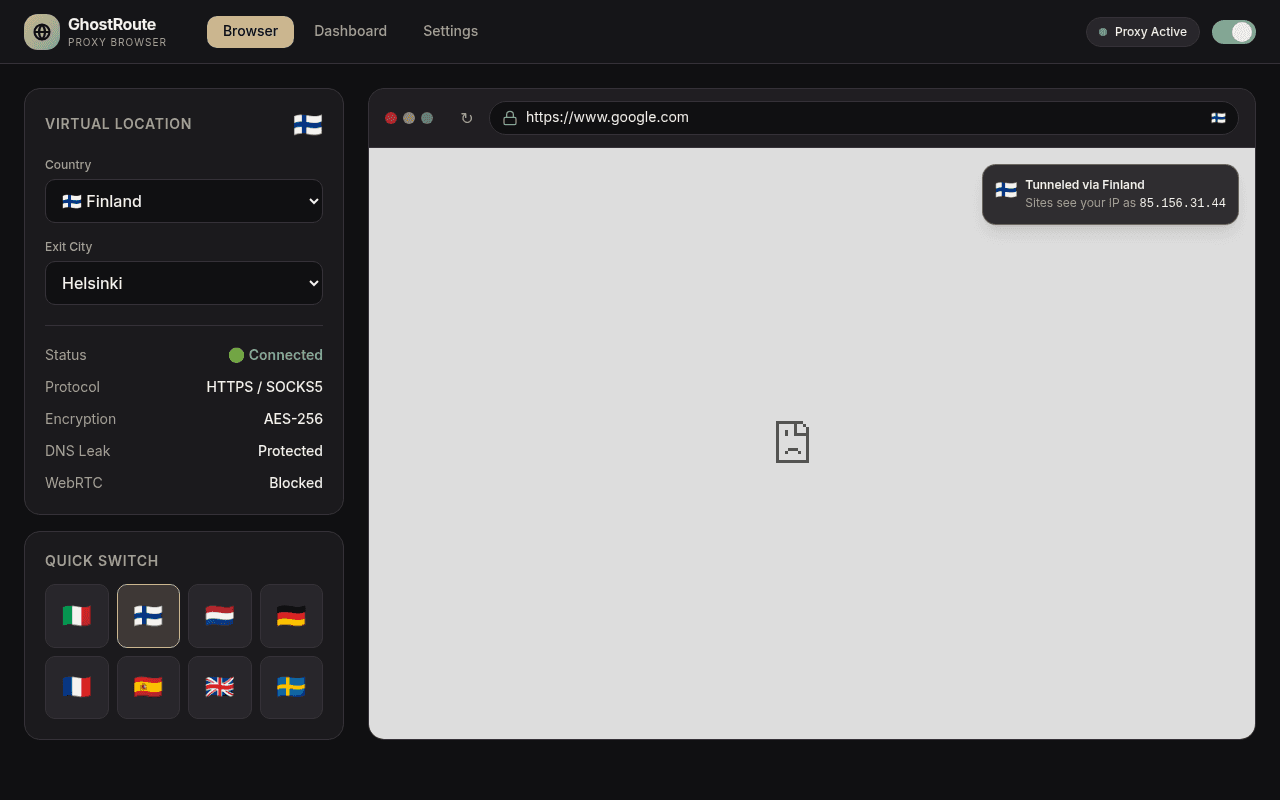The width and height of the screenshot is (1280, 800).
Task: Click the yellow window dot in browser frame
Action: 409,118
